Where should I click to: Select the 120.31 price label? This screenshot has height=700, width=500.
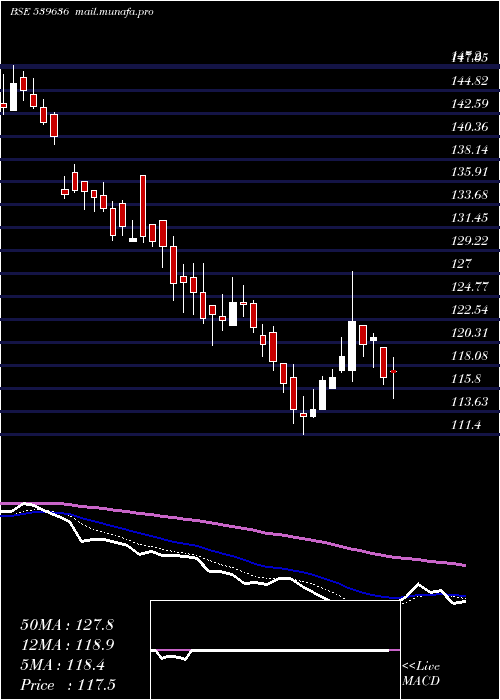click(x=470, y=333)
